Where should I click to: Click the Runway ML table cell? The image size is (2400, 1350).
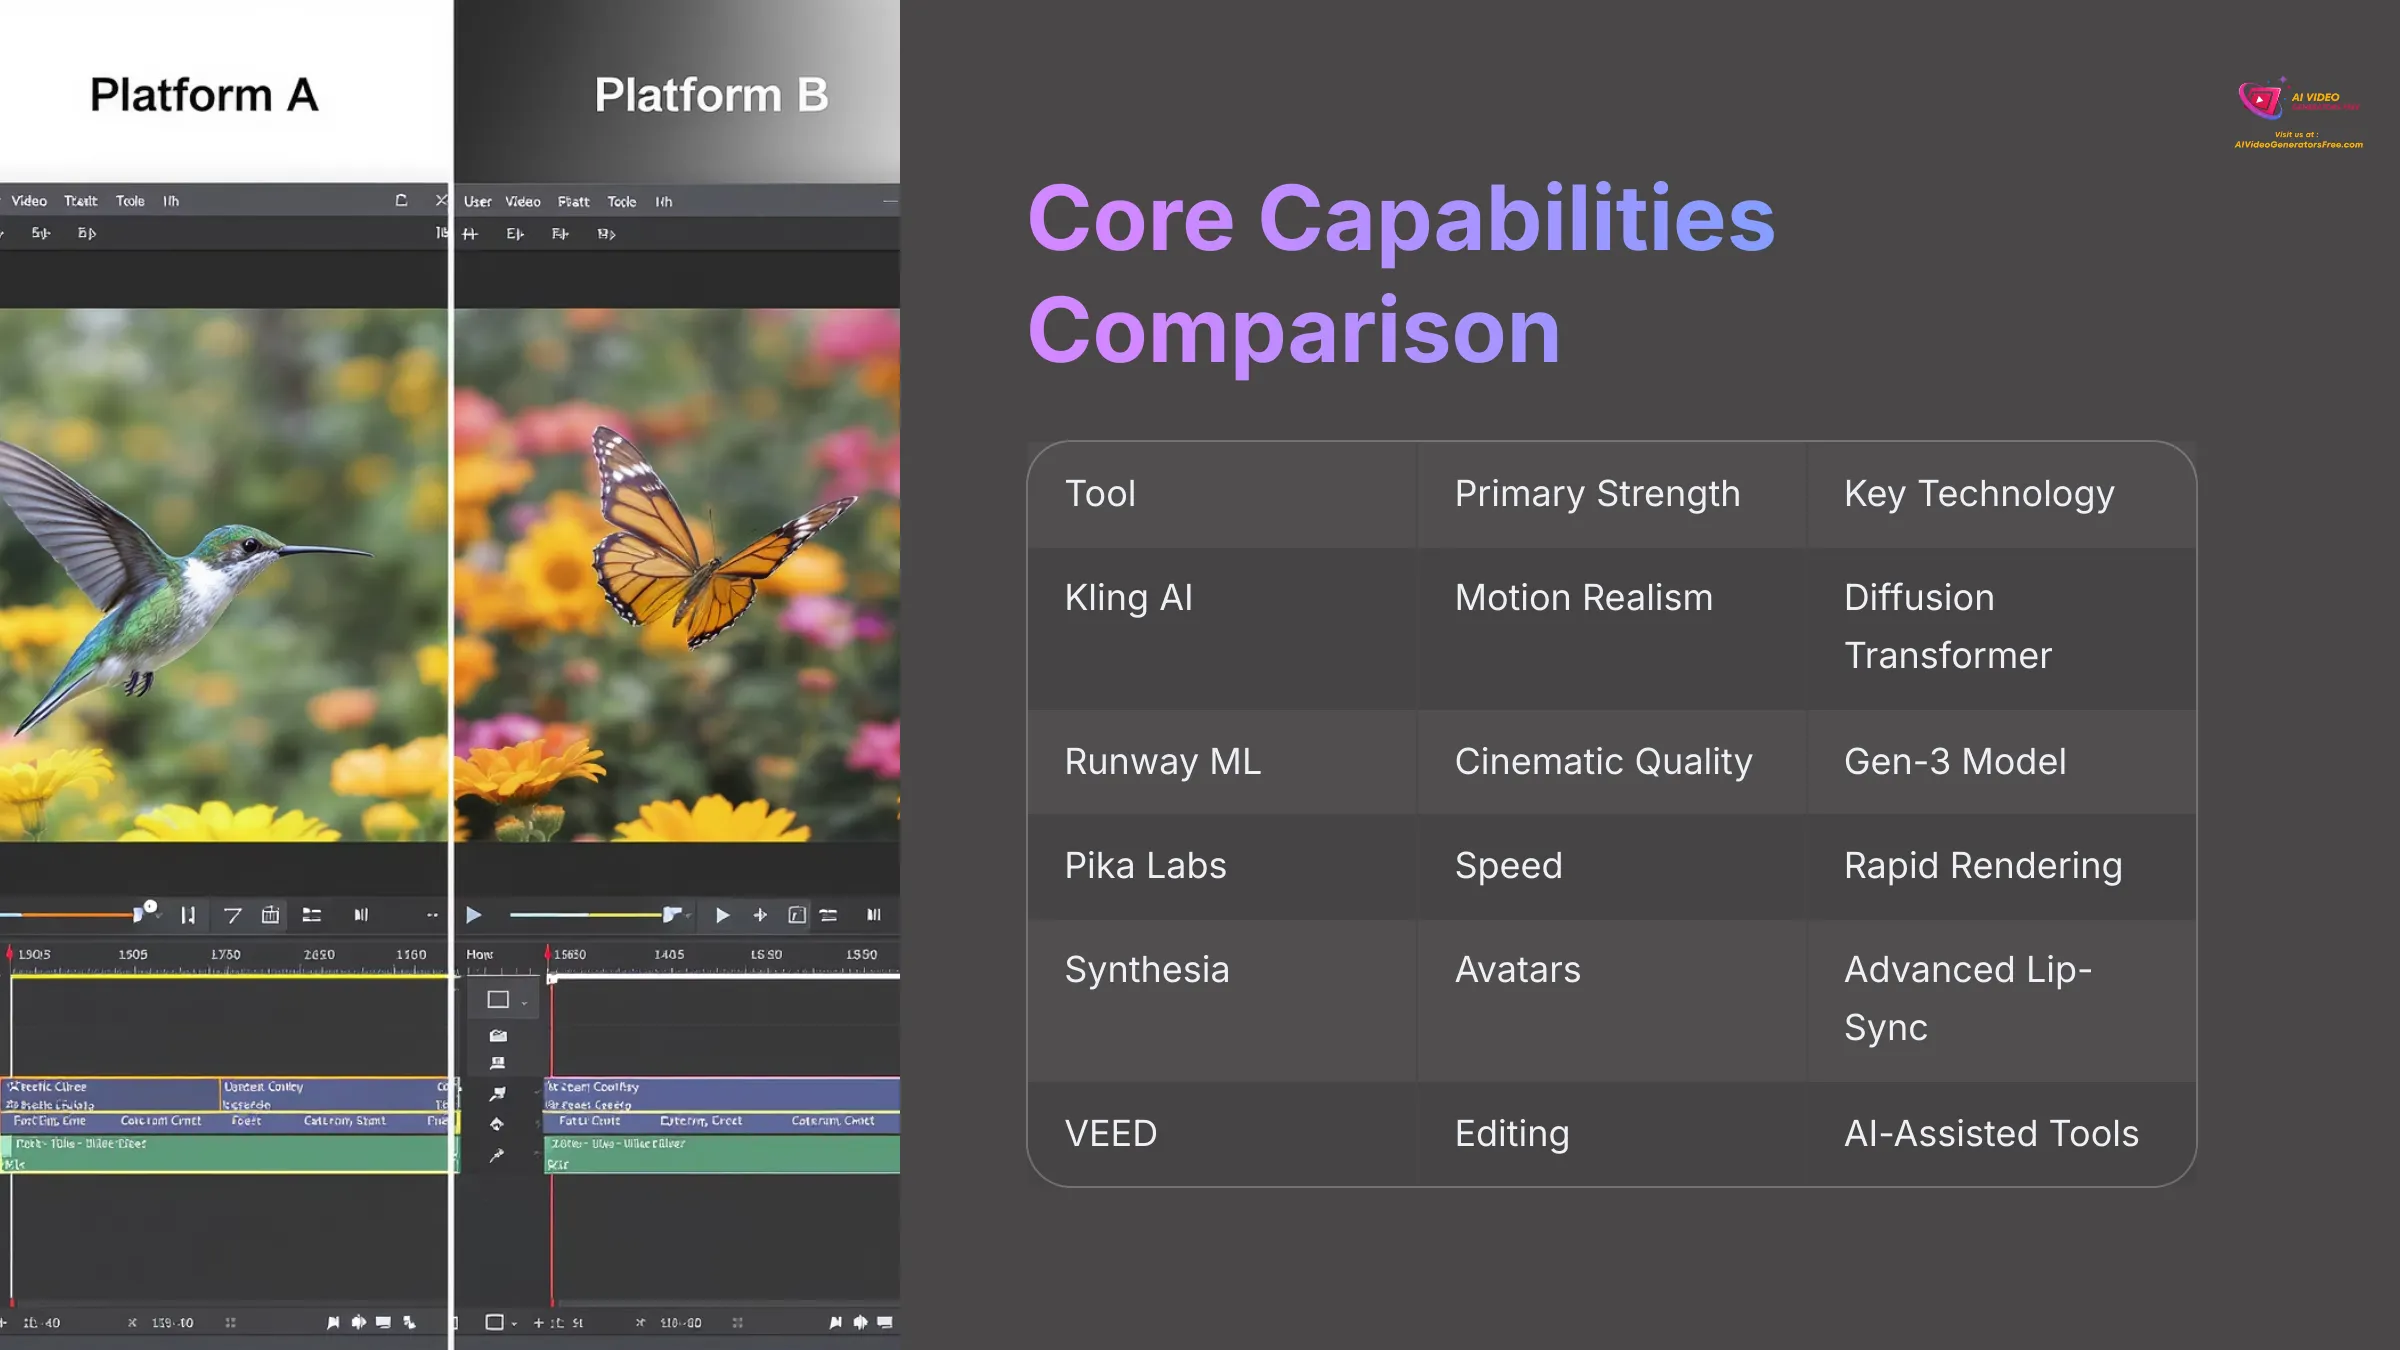(x=1223, y=762)
